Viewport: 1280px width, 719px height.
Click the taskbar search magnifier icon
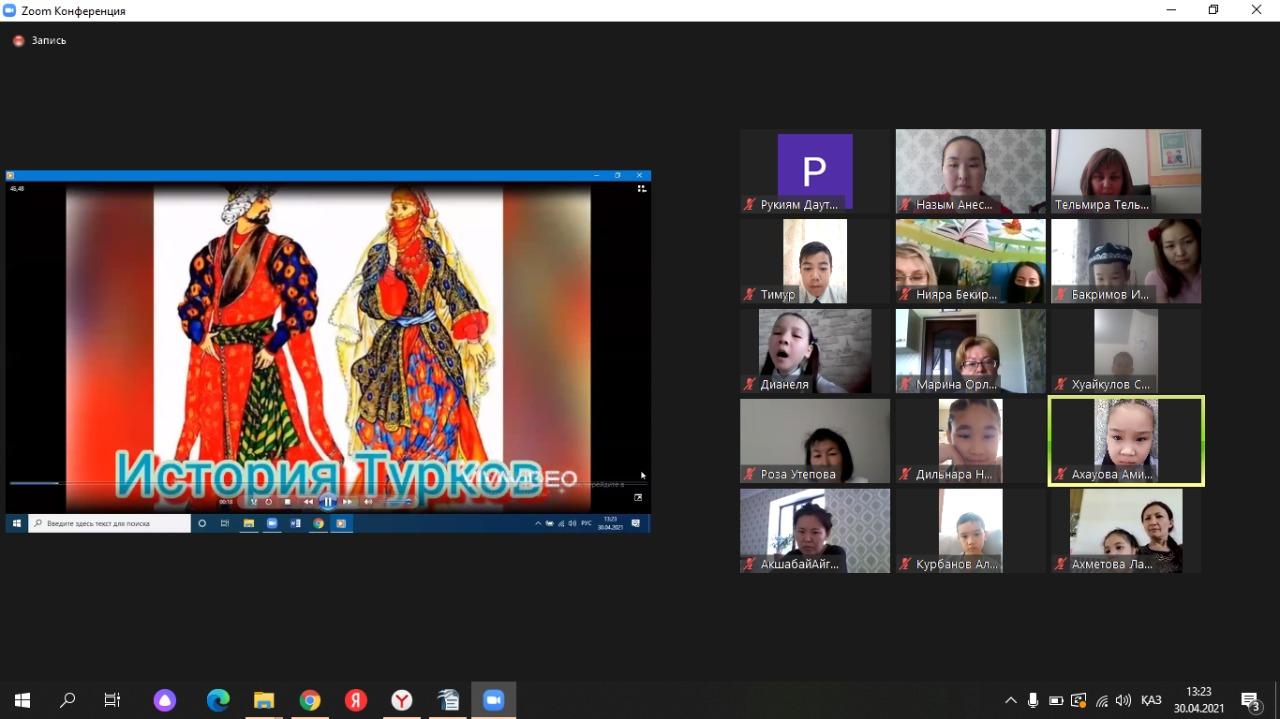tap(68, 701)
